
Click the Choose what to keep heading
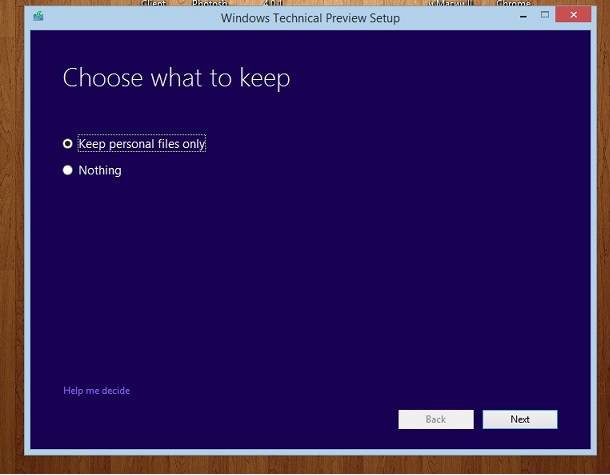coord(176,78)
